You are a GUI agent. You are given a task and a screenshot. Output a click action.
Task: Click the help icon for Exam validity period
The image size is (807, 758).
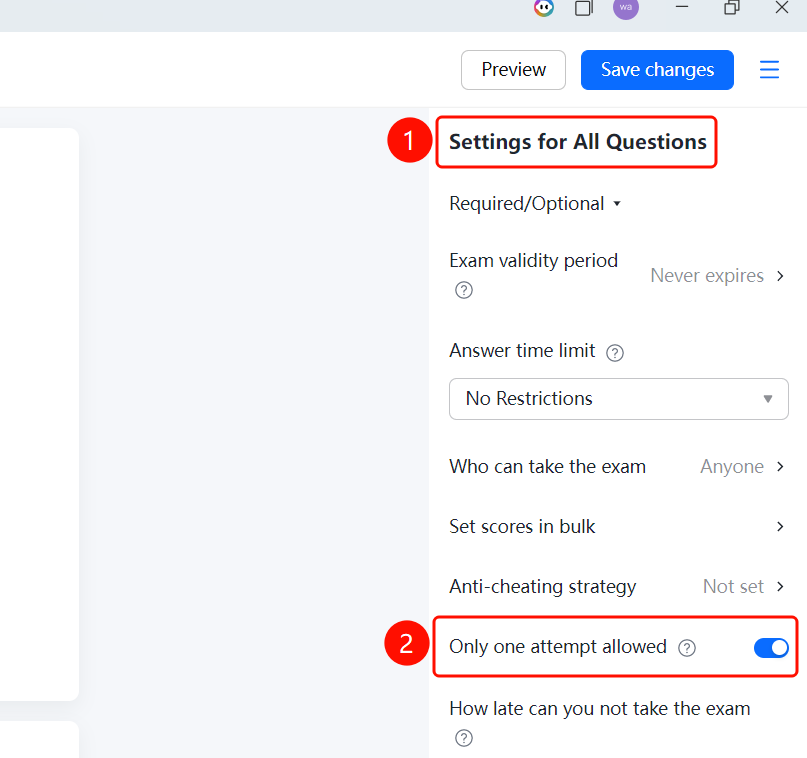tap(464, 290)
